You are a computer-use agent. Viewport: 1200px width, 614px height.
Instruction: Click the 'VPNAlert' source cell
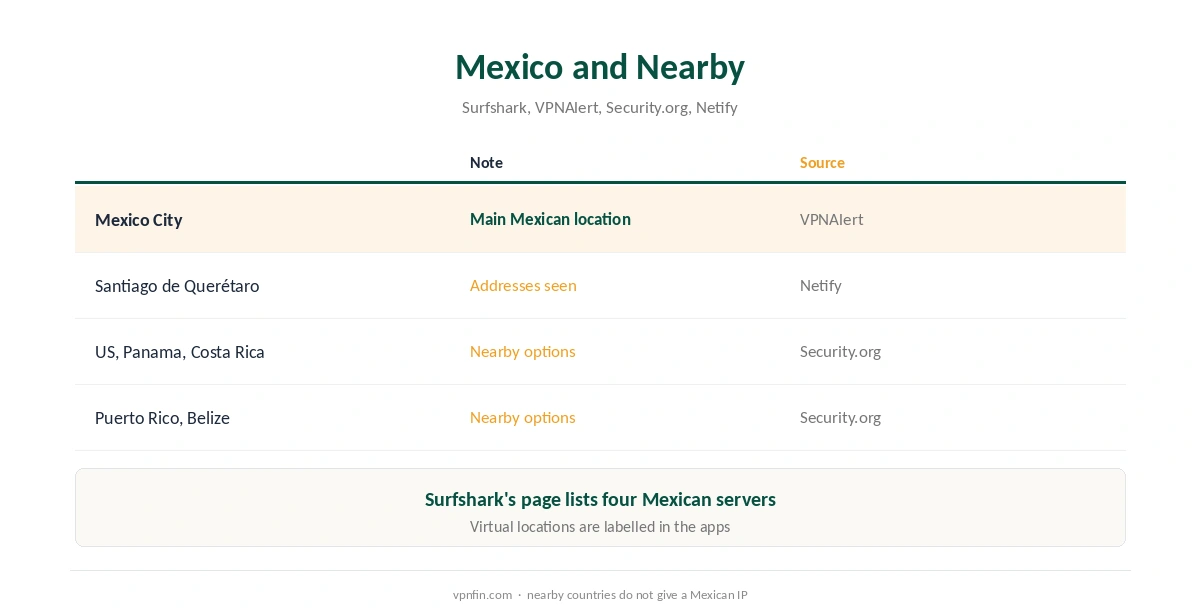(x=831, y=219)
